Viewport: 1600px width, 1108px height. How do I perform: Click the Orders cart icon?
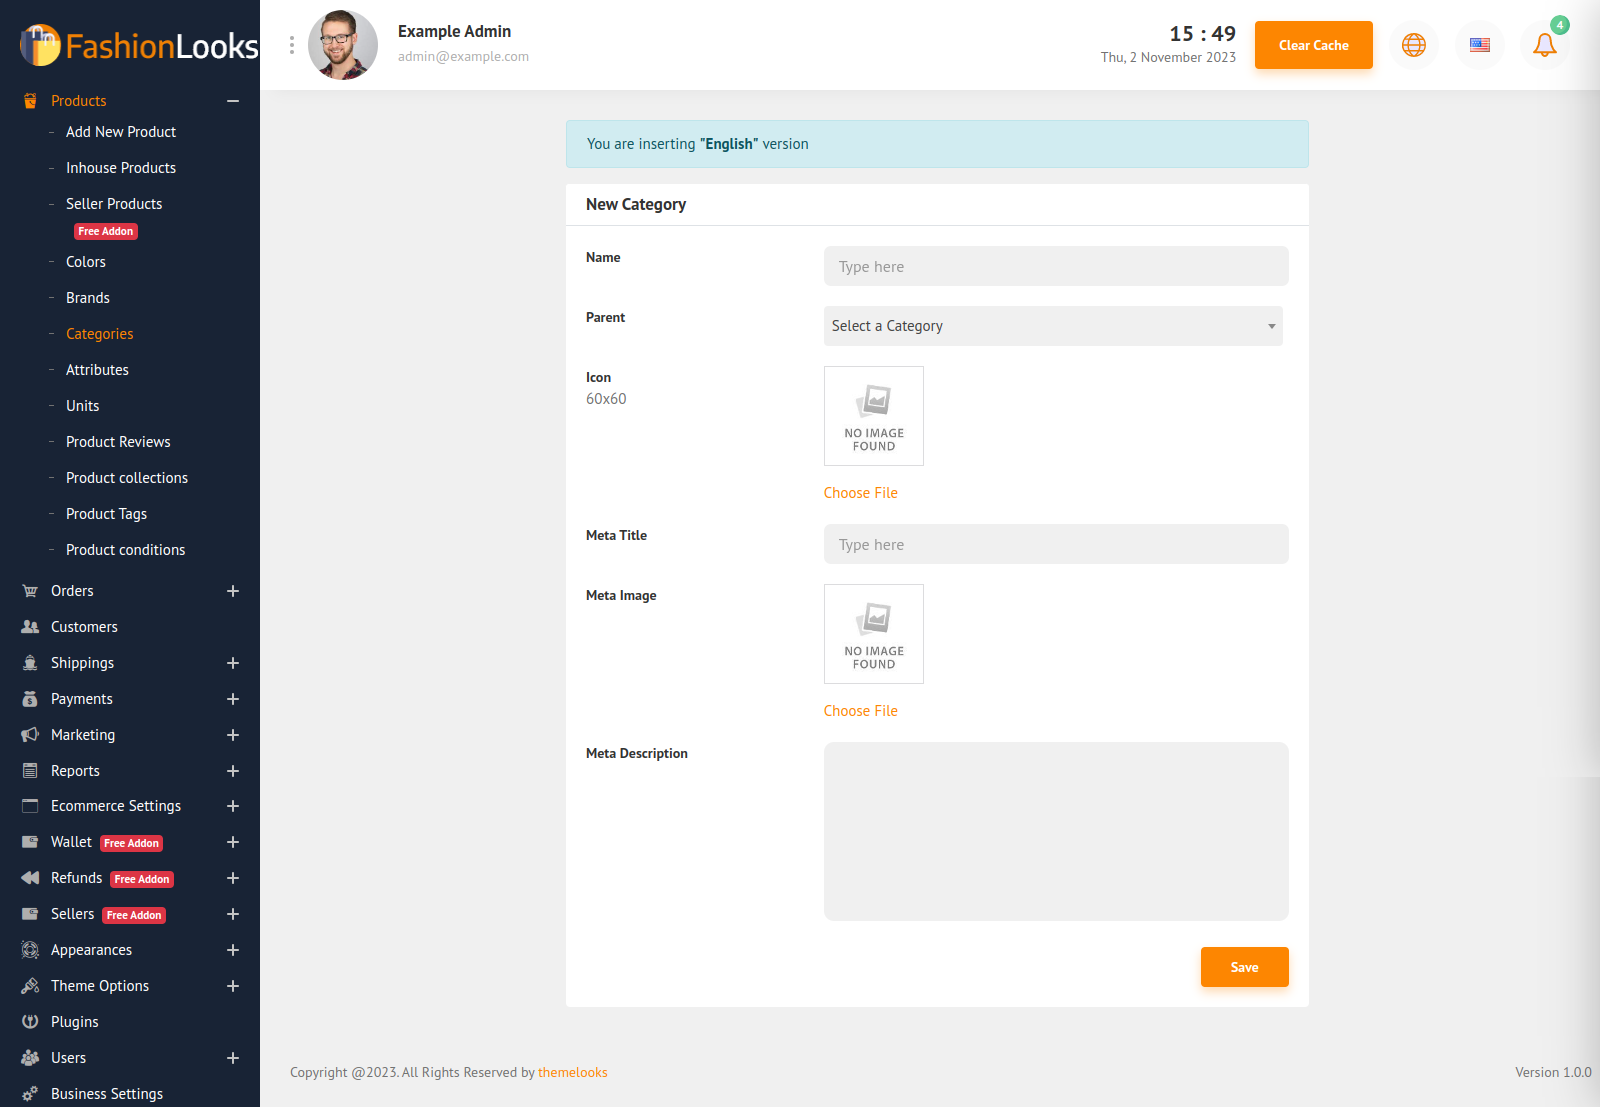click(x=30, y=591)
